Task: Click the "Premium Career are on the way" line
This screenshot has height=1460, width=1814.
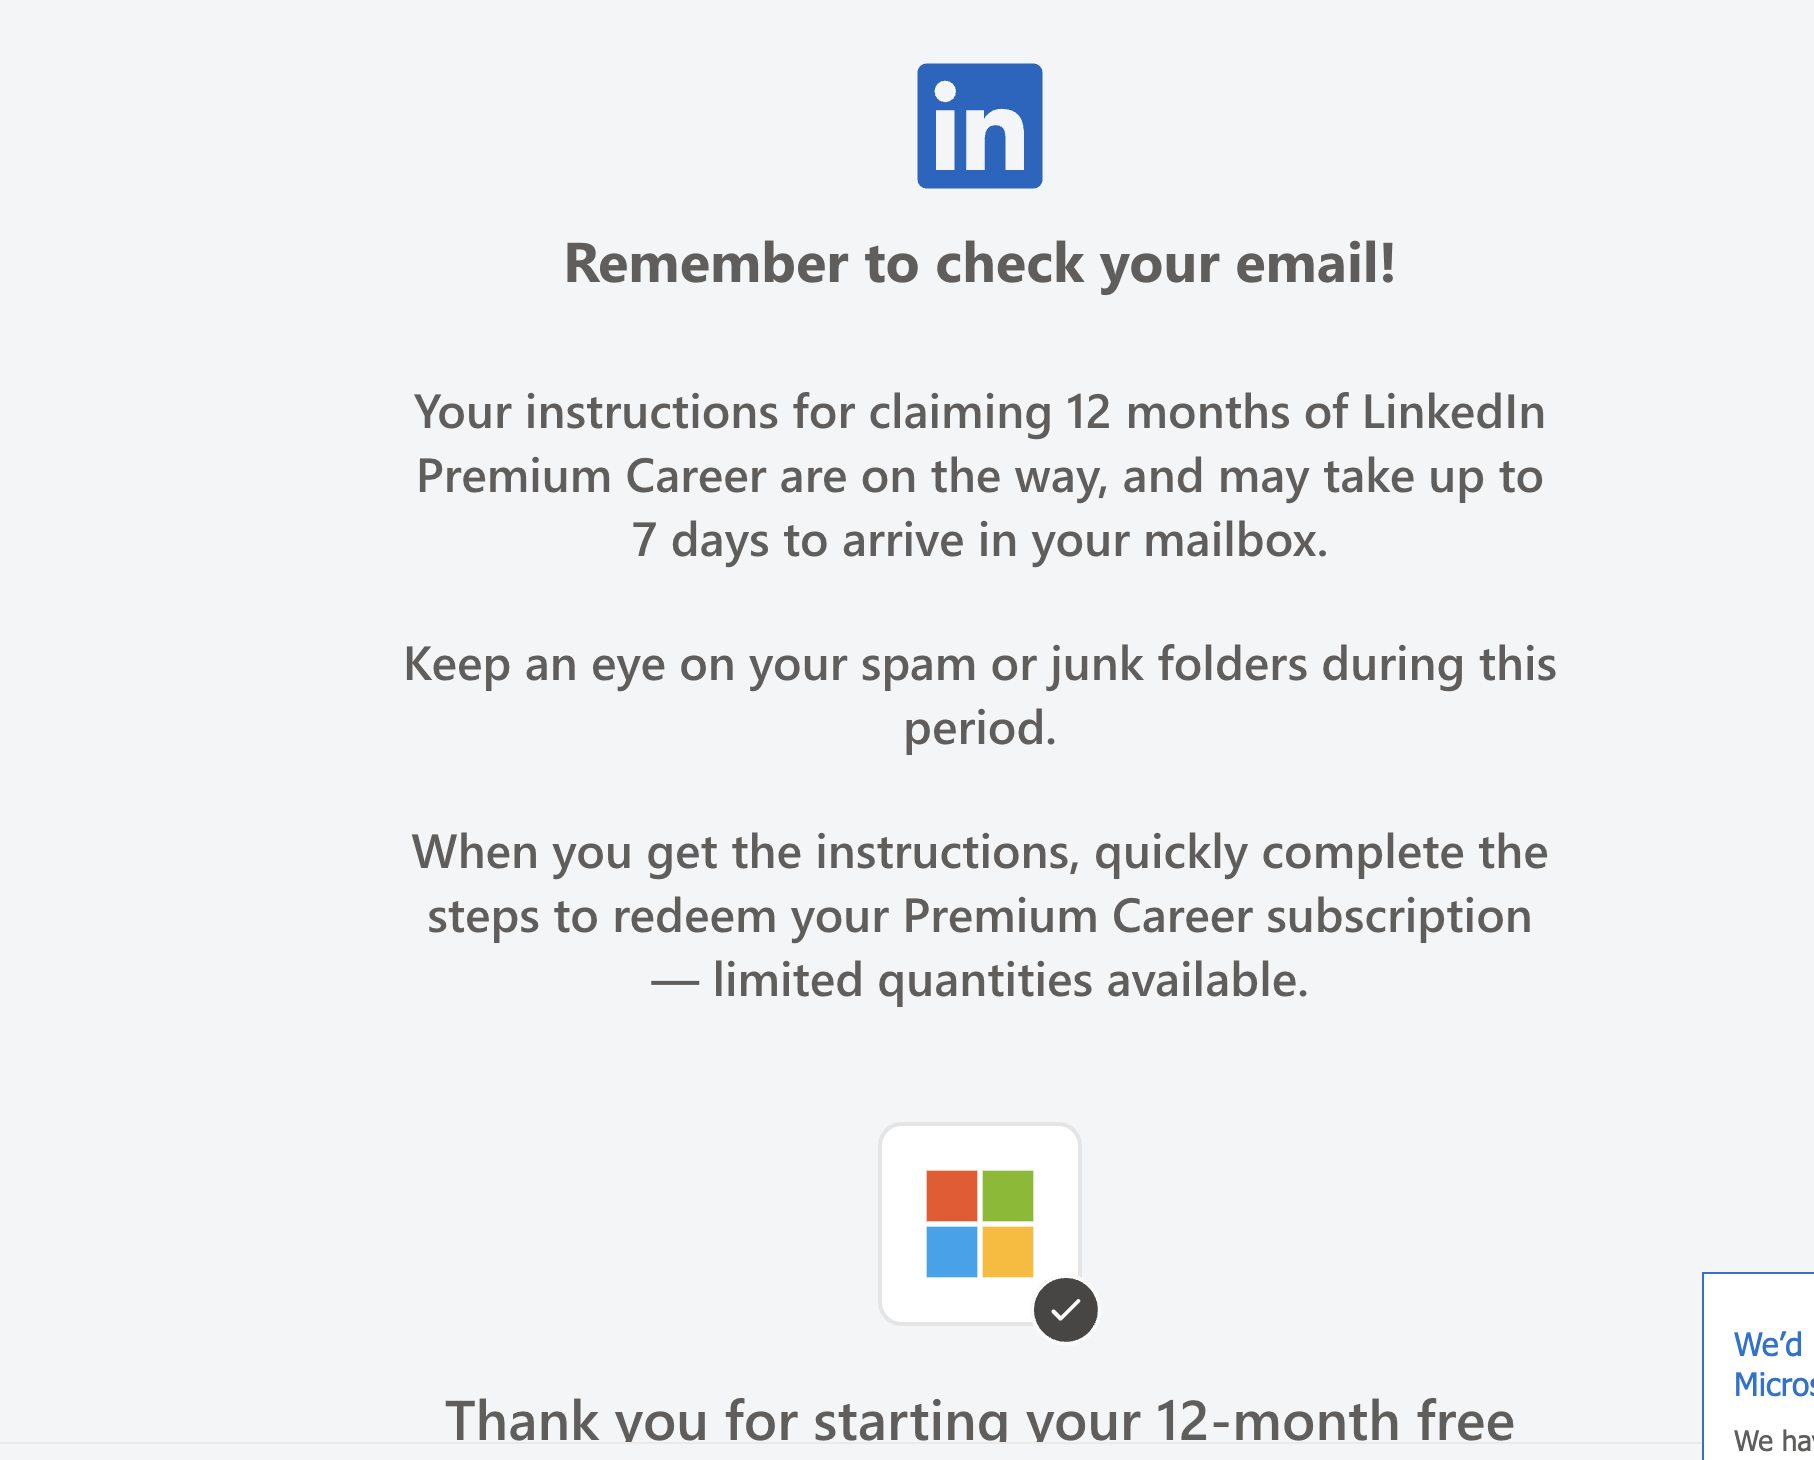Action: [979, 476]
